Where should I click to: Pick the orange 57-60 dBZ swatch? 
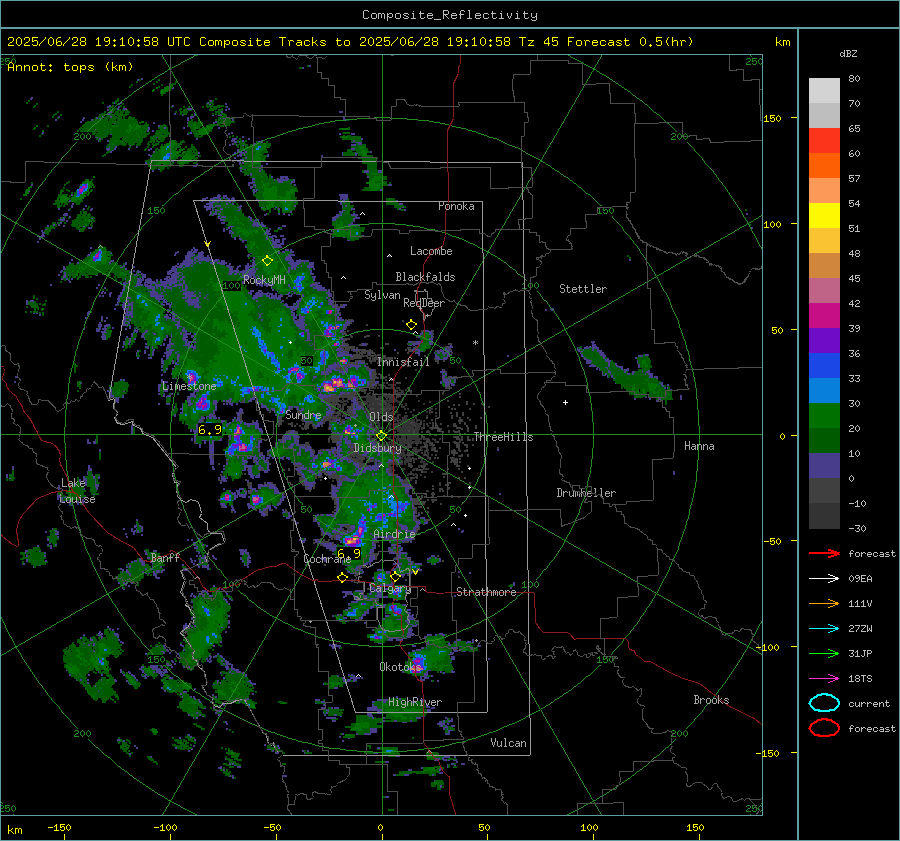point(824,166)
